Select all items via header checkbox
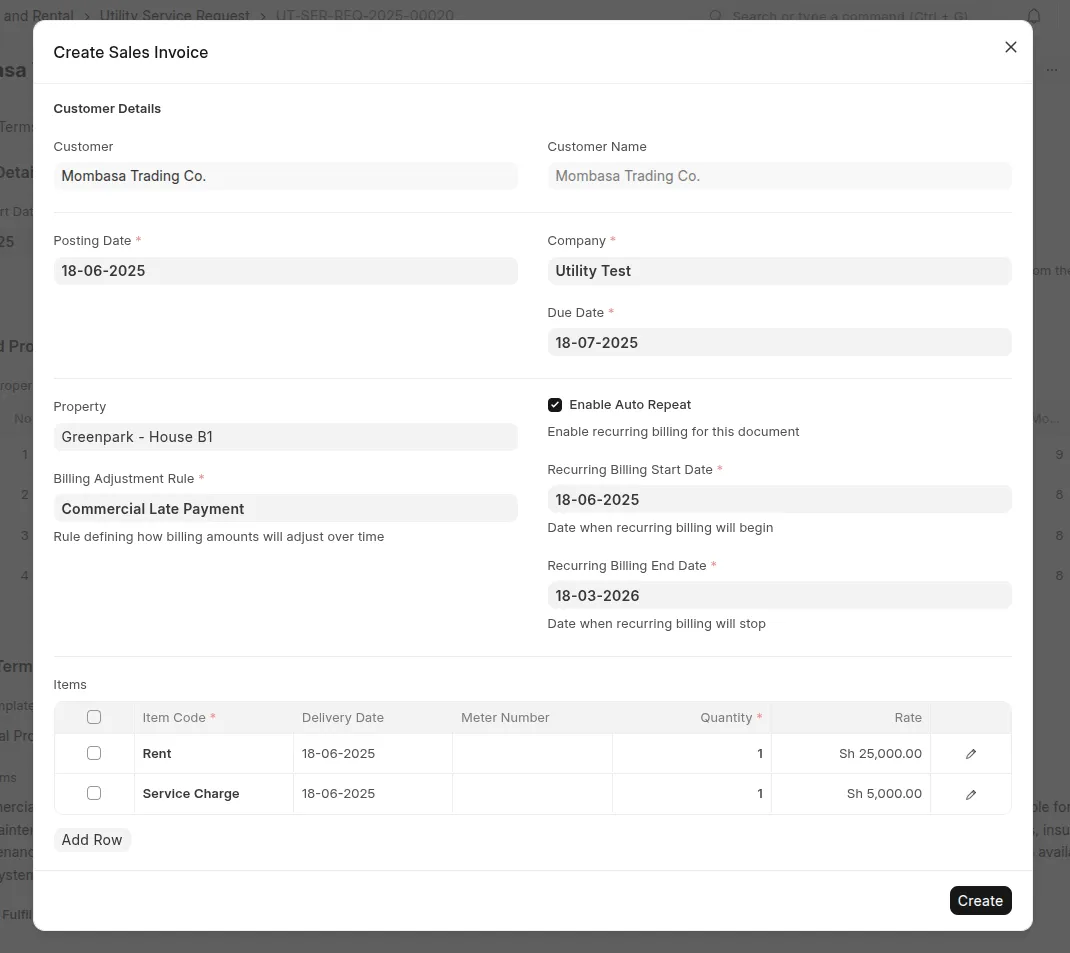This screenshot has height=953, width=1070. coord(94,717)
